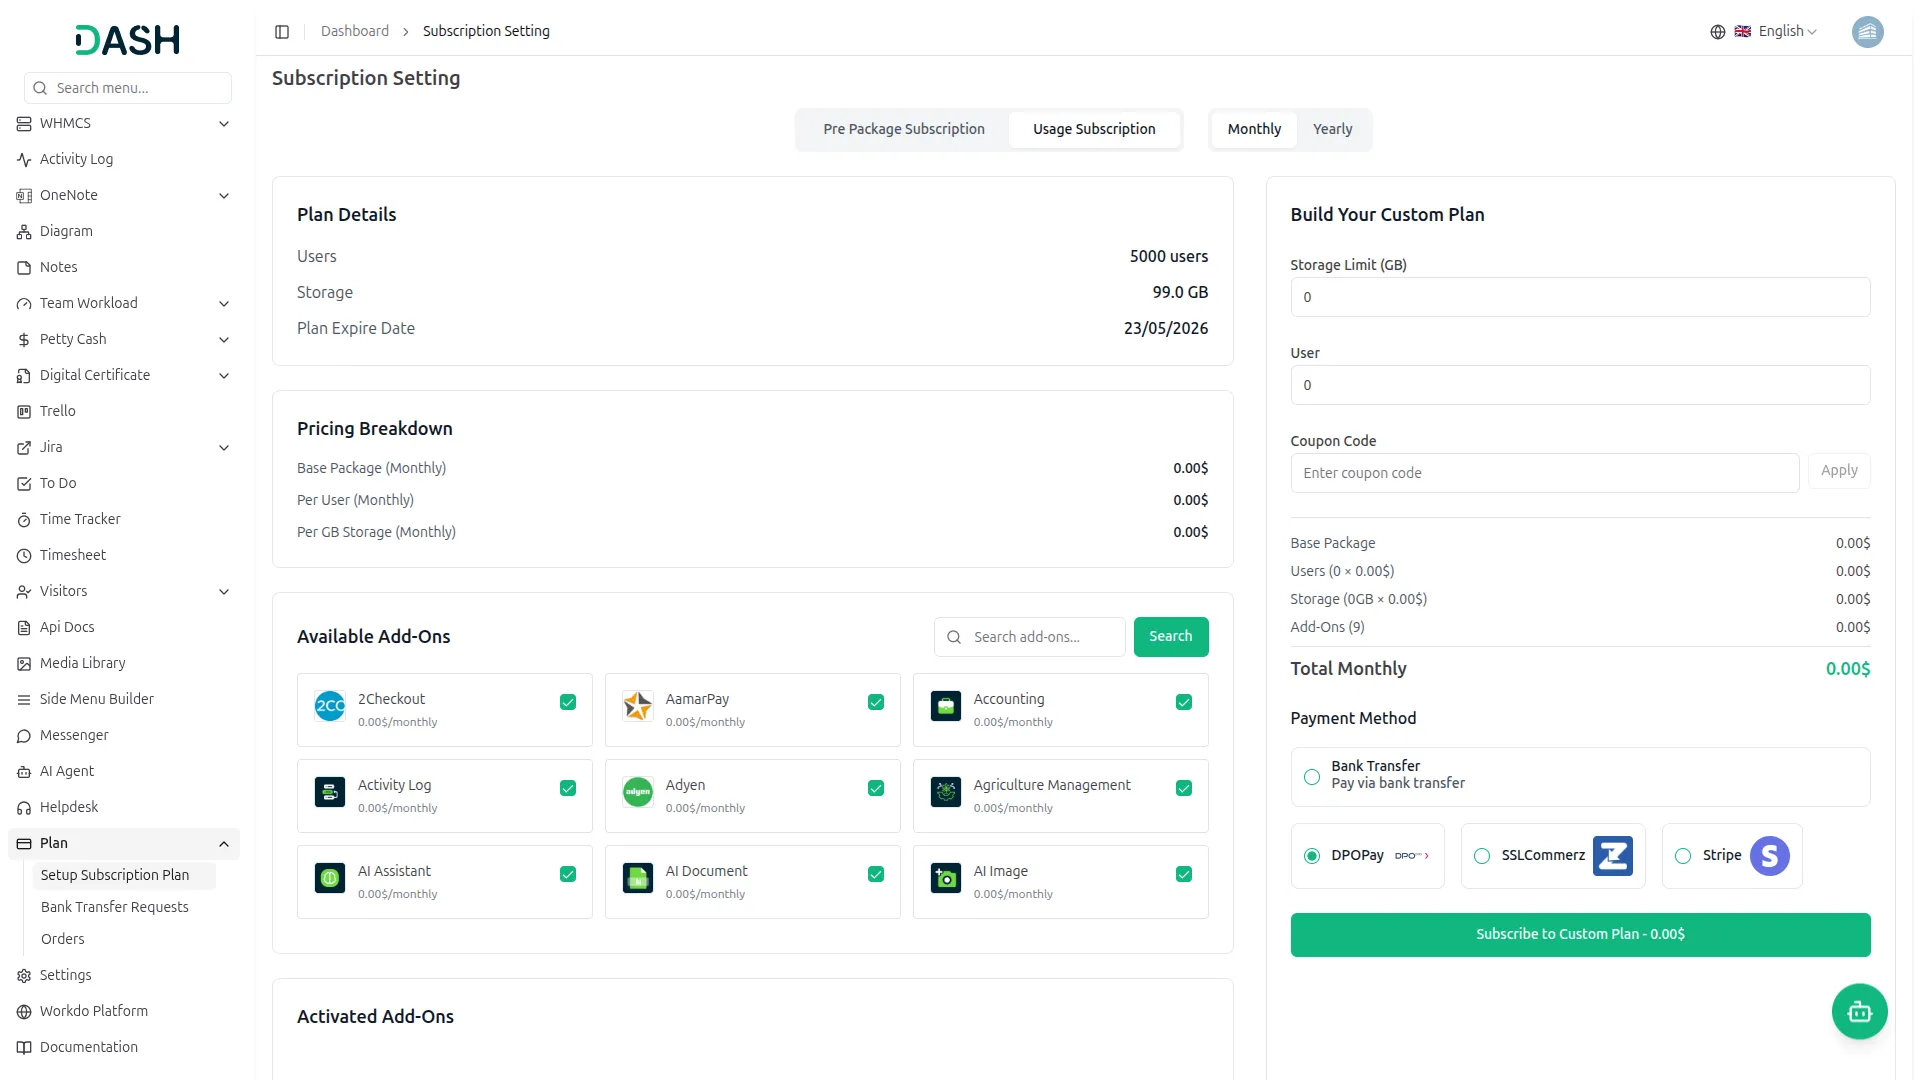Click the green Search add-ons button
The image size is (1920, 1080).
tap(1170, 636)
